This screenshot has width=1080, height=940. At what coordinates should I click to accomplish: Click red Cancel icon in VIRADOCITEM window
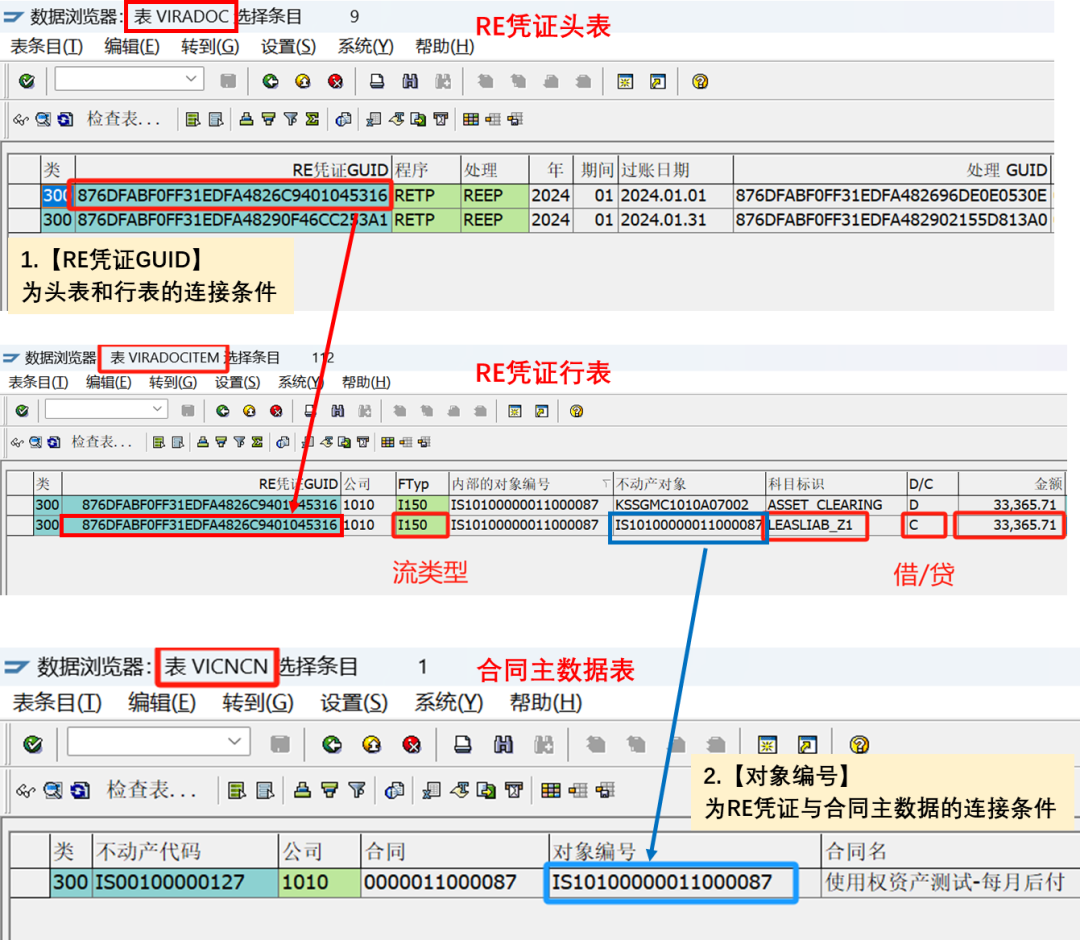(276, 411)
